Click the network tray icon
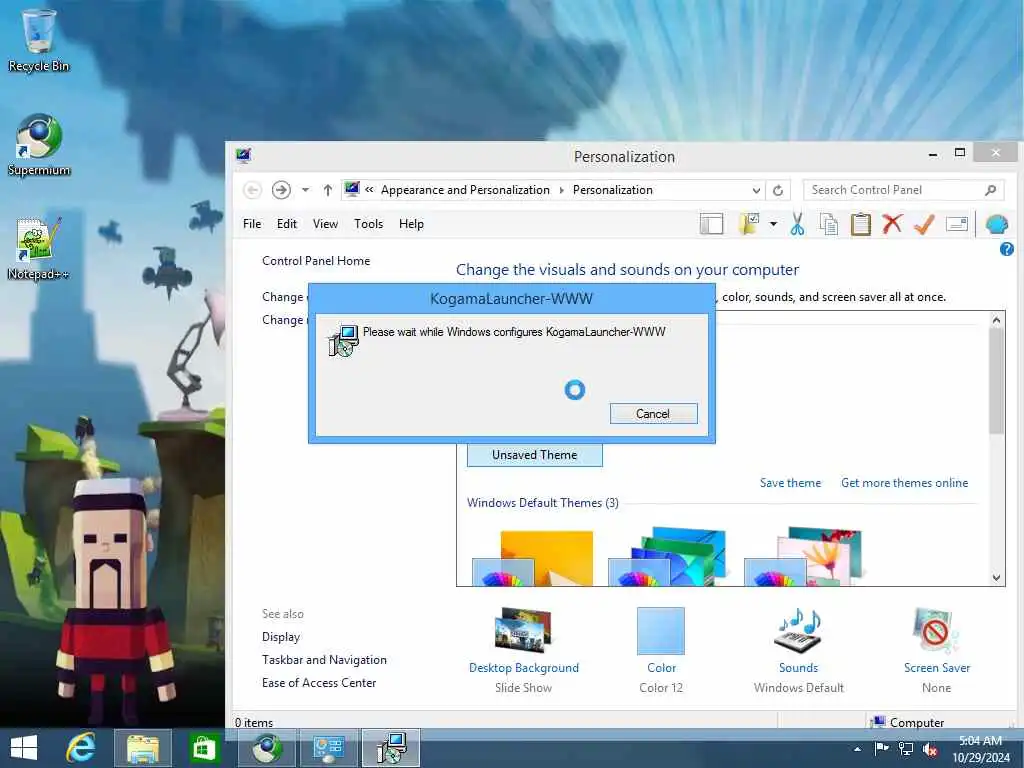 906,749
